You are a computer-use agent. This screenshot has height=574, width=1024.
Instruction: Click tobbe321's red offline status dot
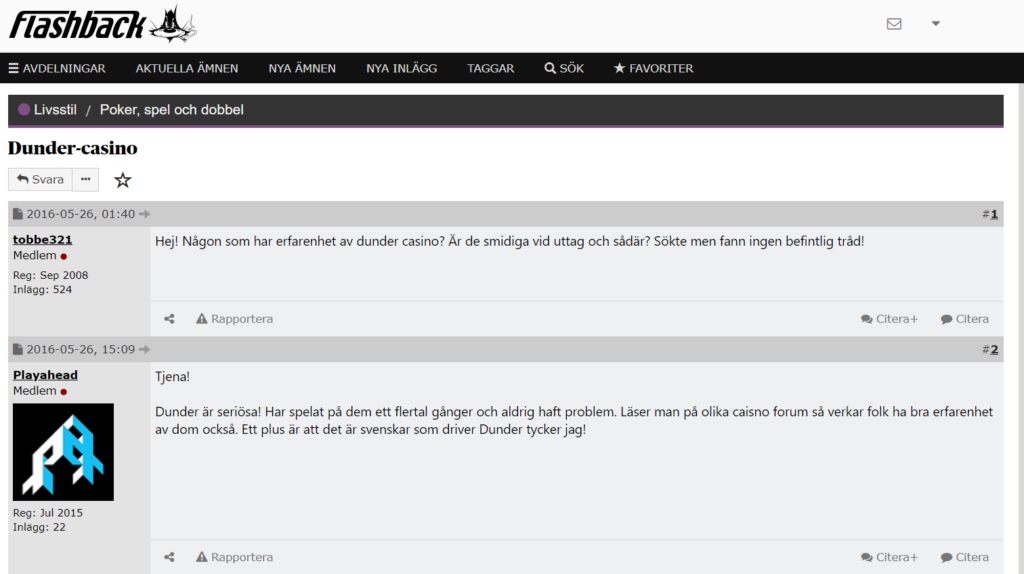64,257
